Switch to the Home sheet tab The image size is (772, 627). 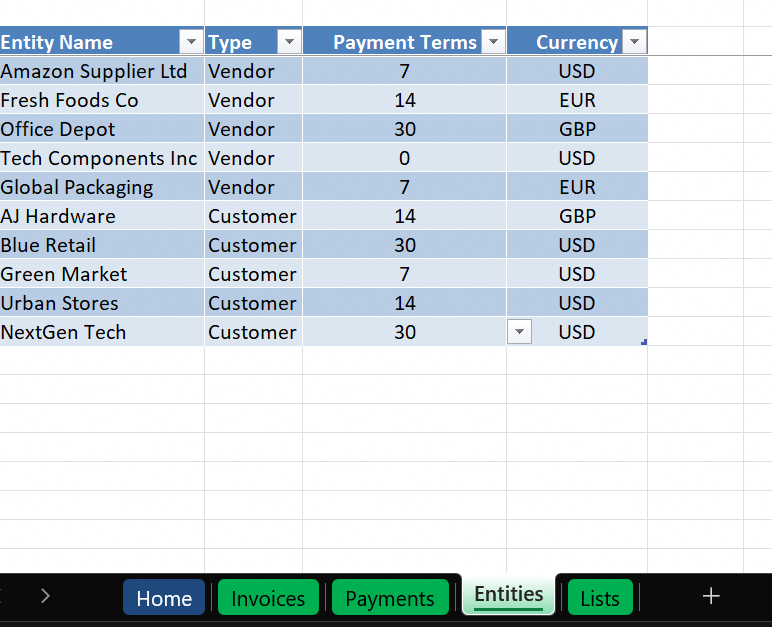coord(164,598)
